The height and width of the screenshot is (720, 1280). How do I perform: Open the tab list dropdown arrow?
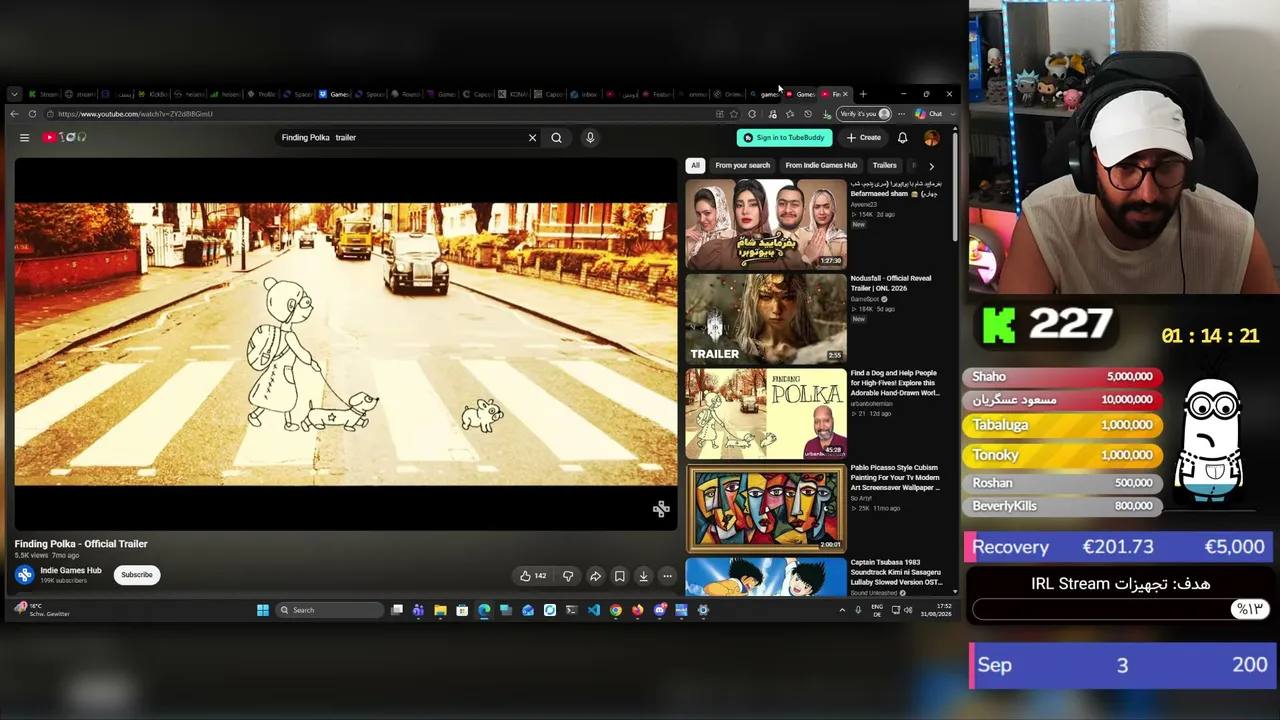pyautogui.click(x=14, y=94)
